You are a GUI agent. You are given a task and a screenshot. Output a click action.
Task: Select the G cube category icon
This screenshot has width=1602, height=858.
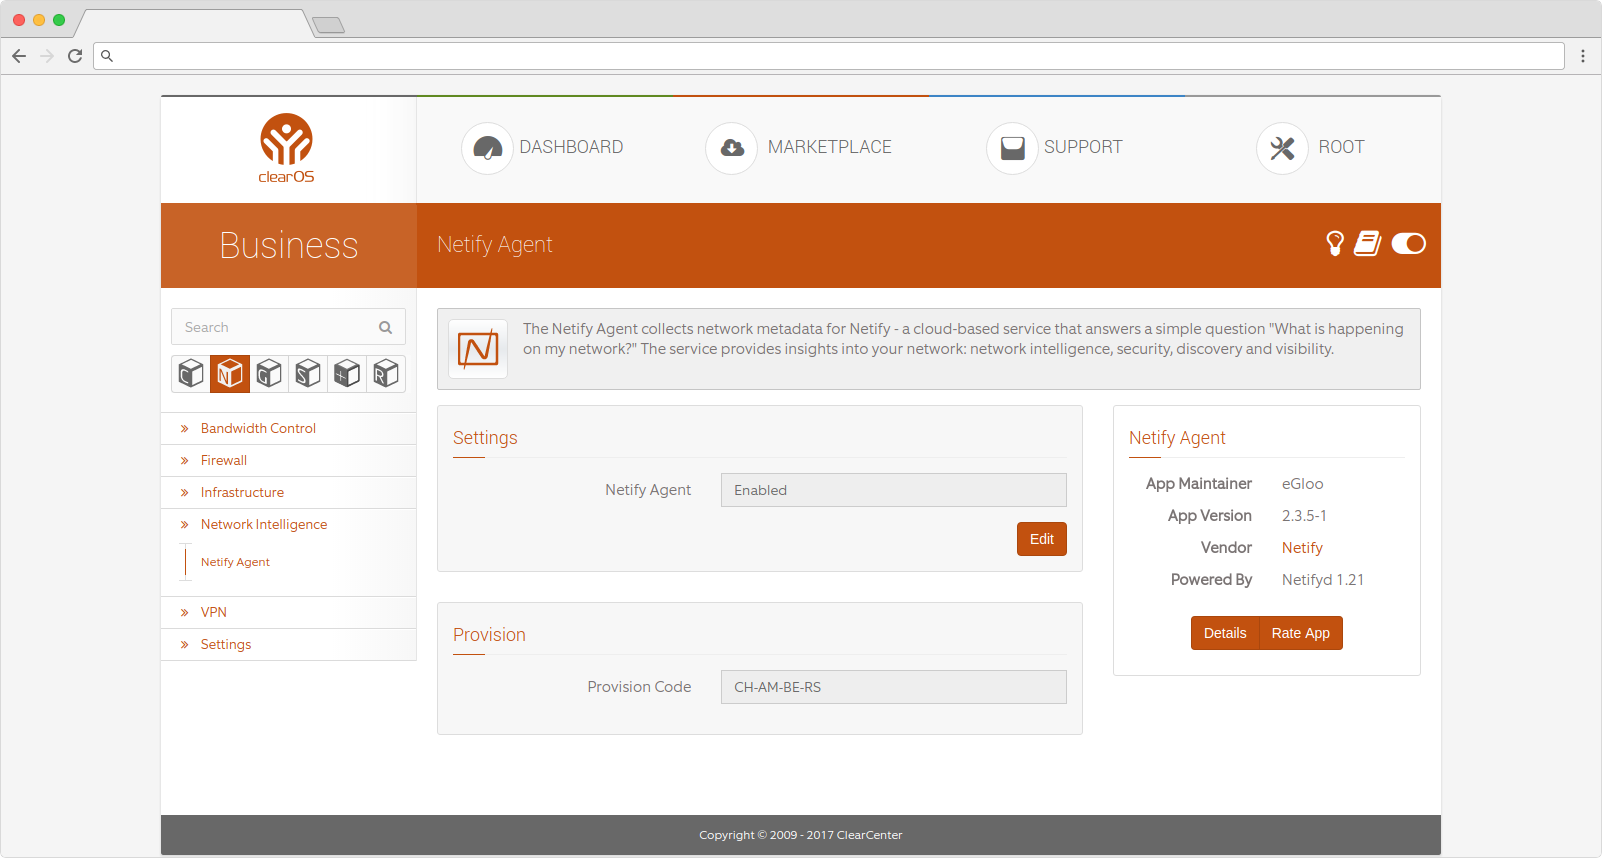coord(269,374)
